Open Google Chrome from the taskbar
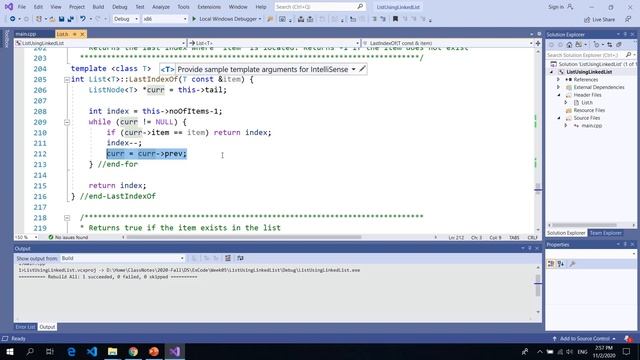 pyautogui.click(x=133, y=351)
